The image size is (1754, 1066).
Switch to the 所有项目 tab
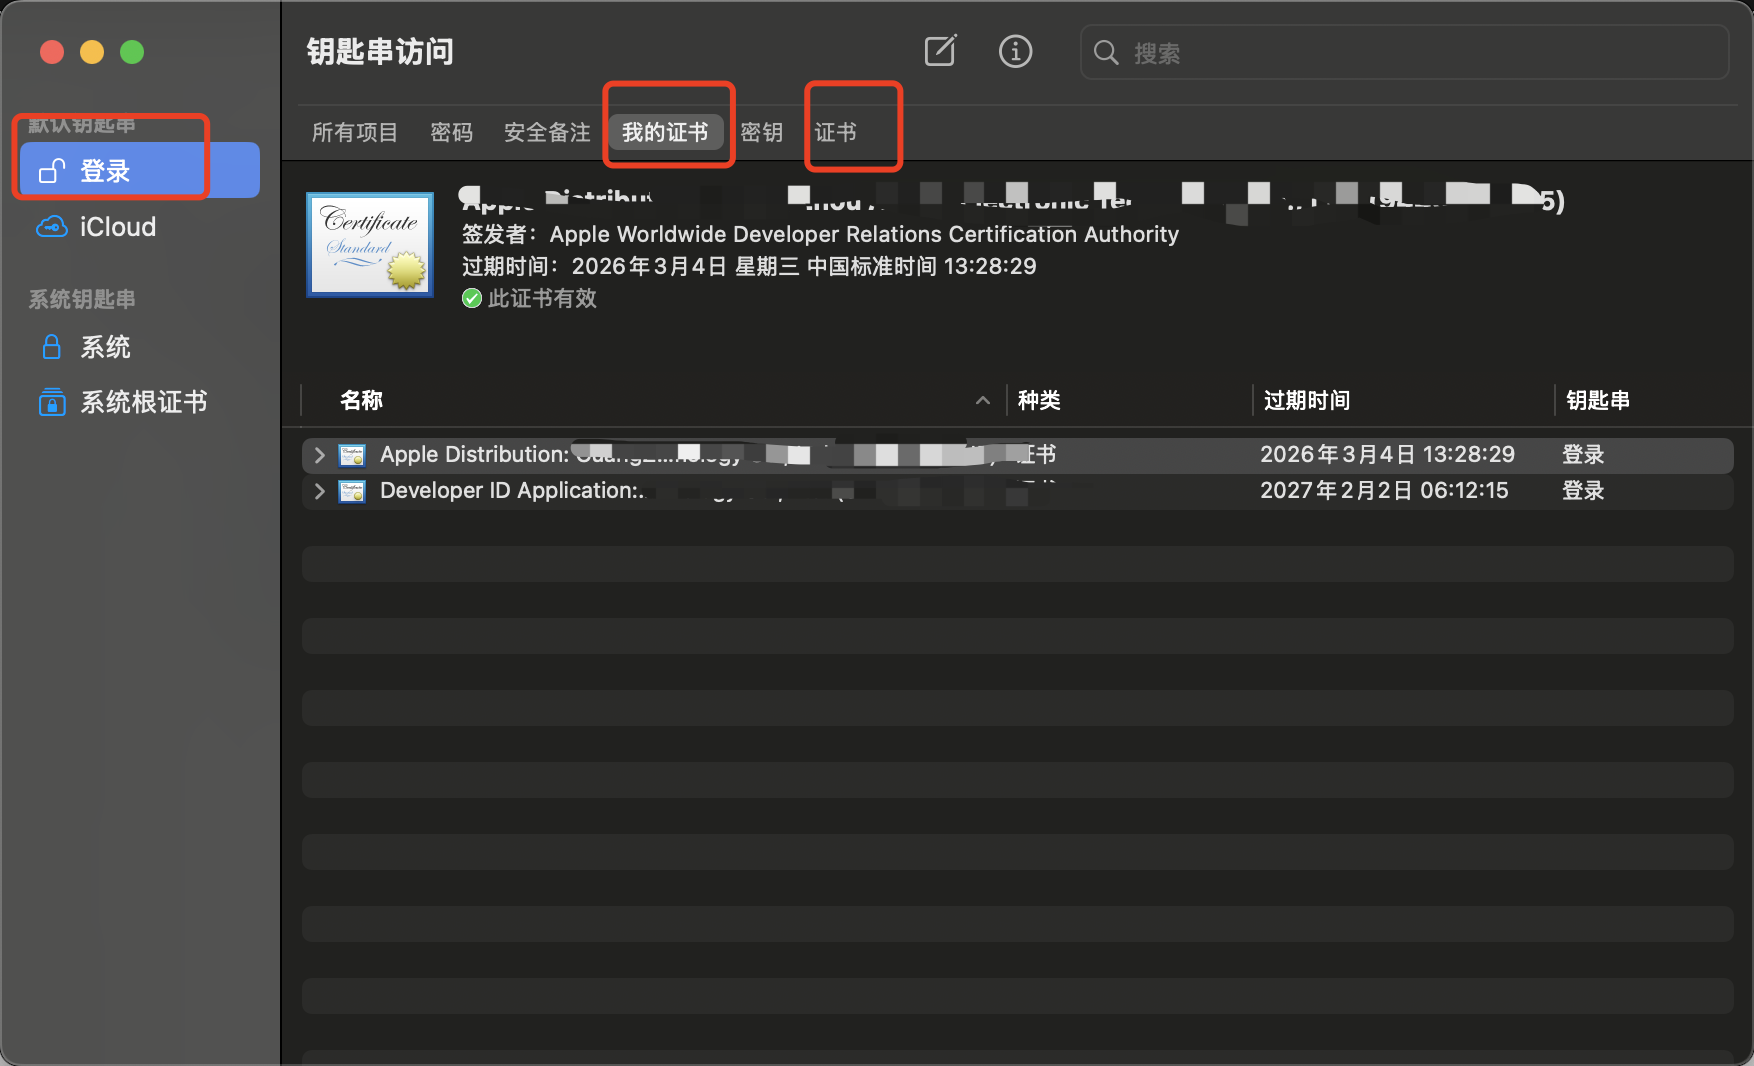click(x=355, y=132)
